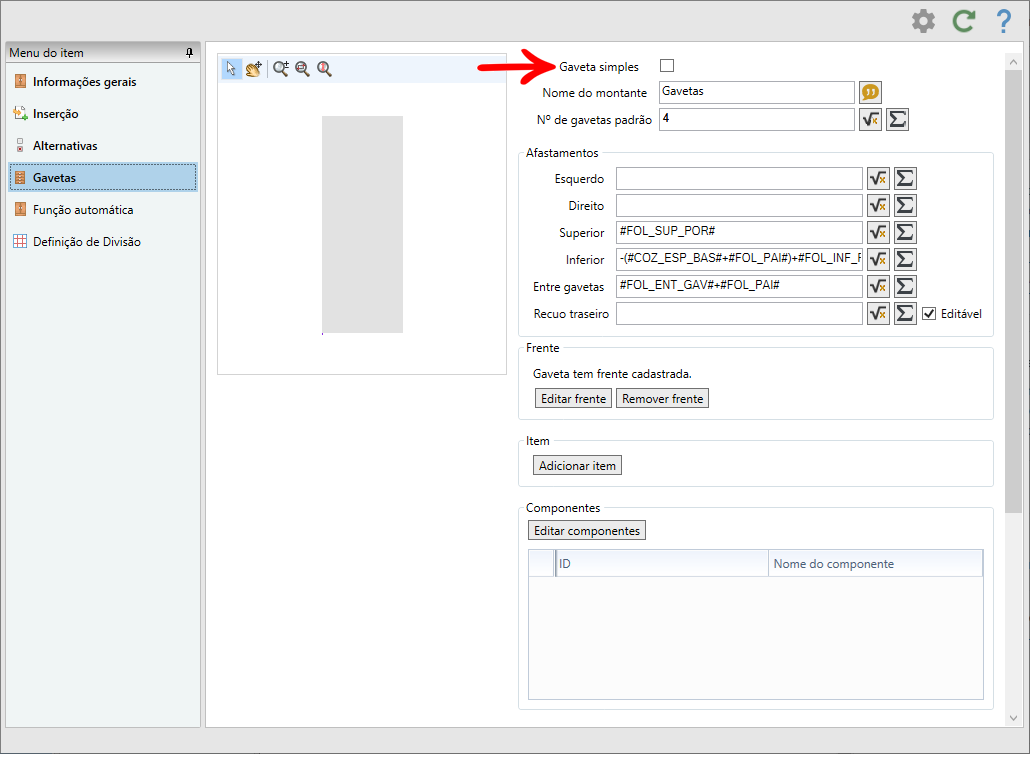
Task: Click the Direito input field
Action: tap(740, 206)
